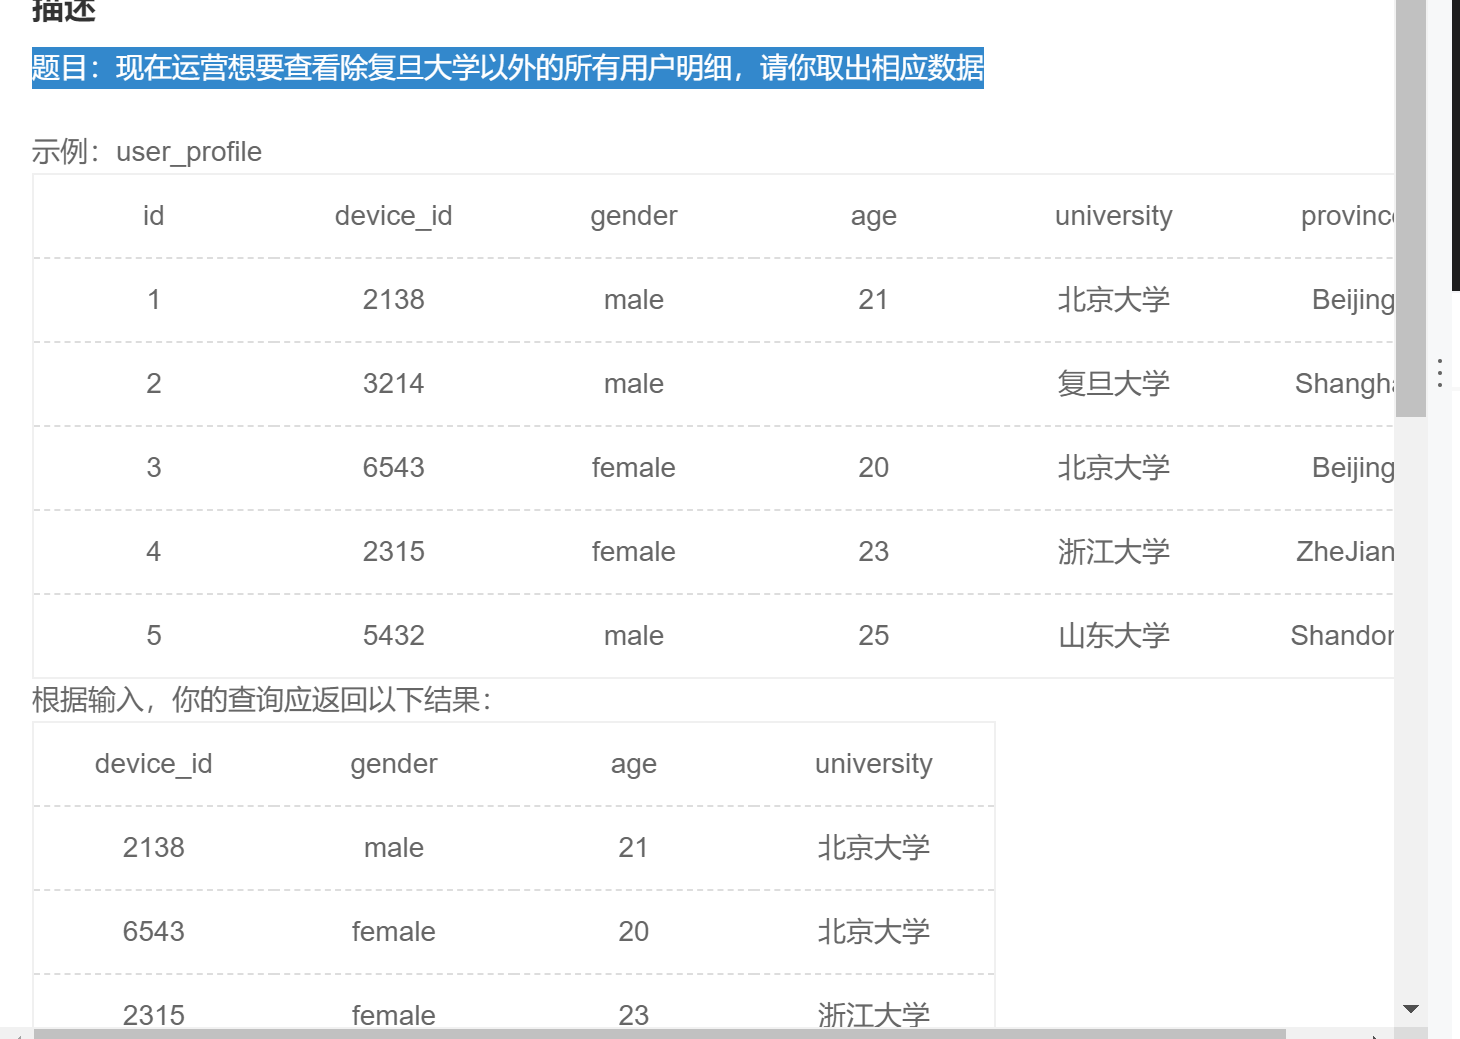1460x1039 pixels.
Task: Click id '5' cell
Action: [153, 636]
